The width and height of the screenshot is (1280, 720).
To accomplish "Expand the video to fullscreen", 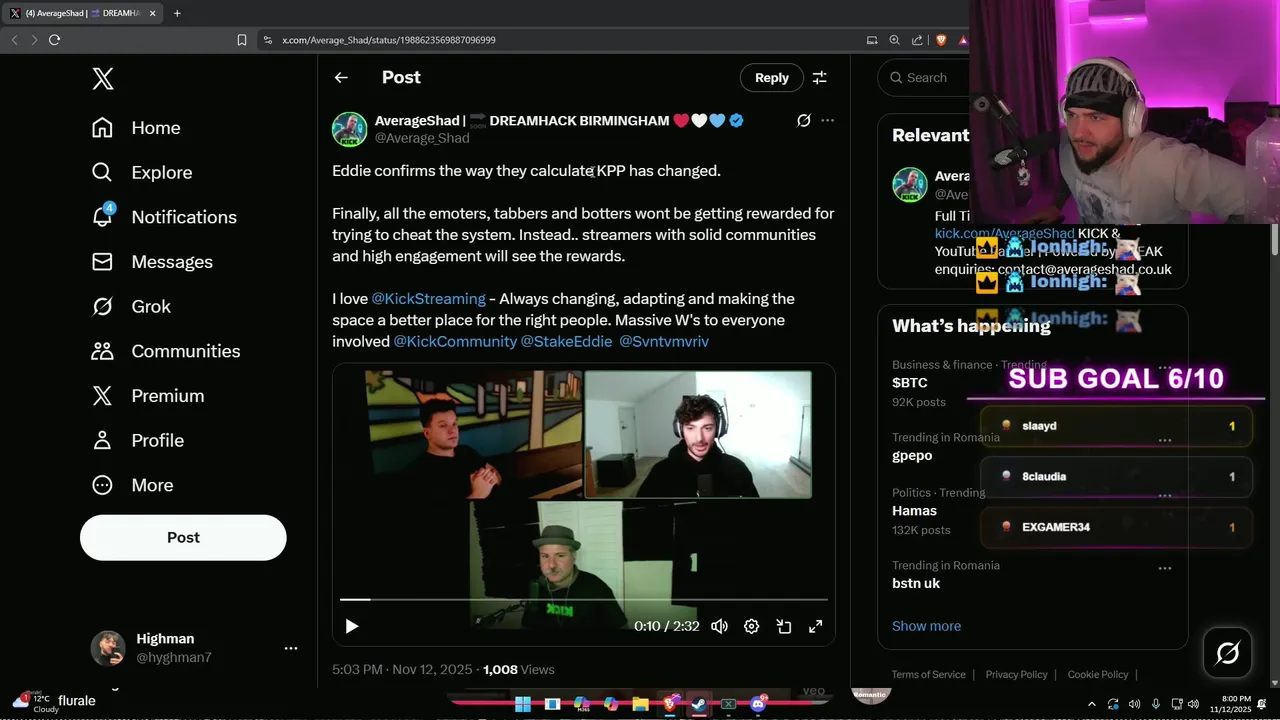I will point(816,626).
